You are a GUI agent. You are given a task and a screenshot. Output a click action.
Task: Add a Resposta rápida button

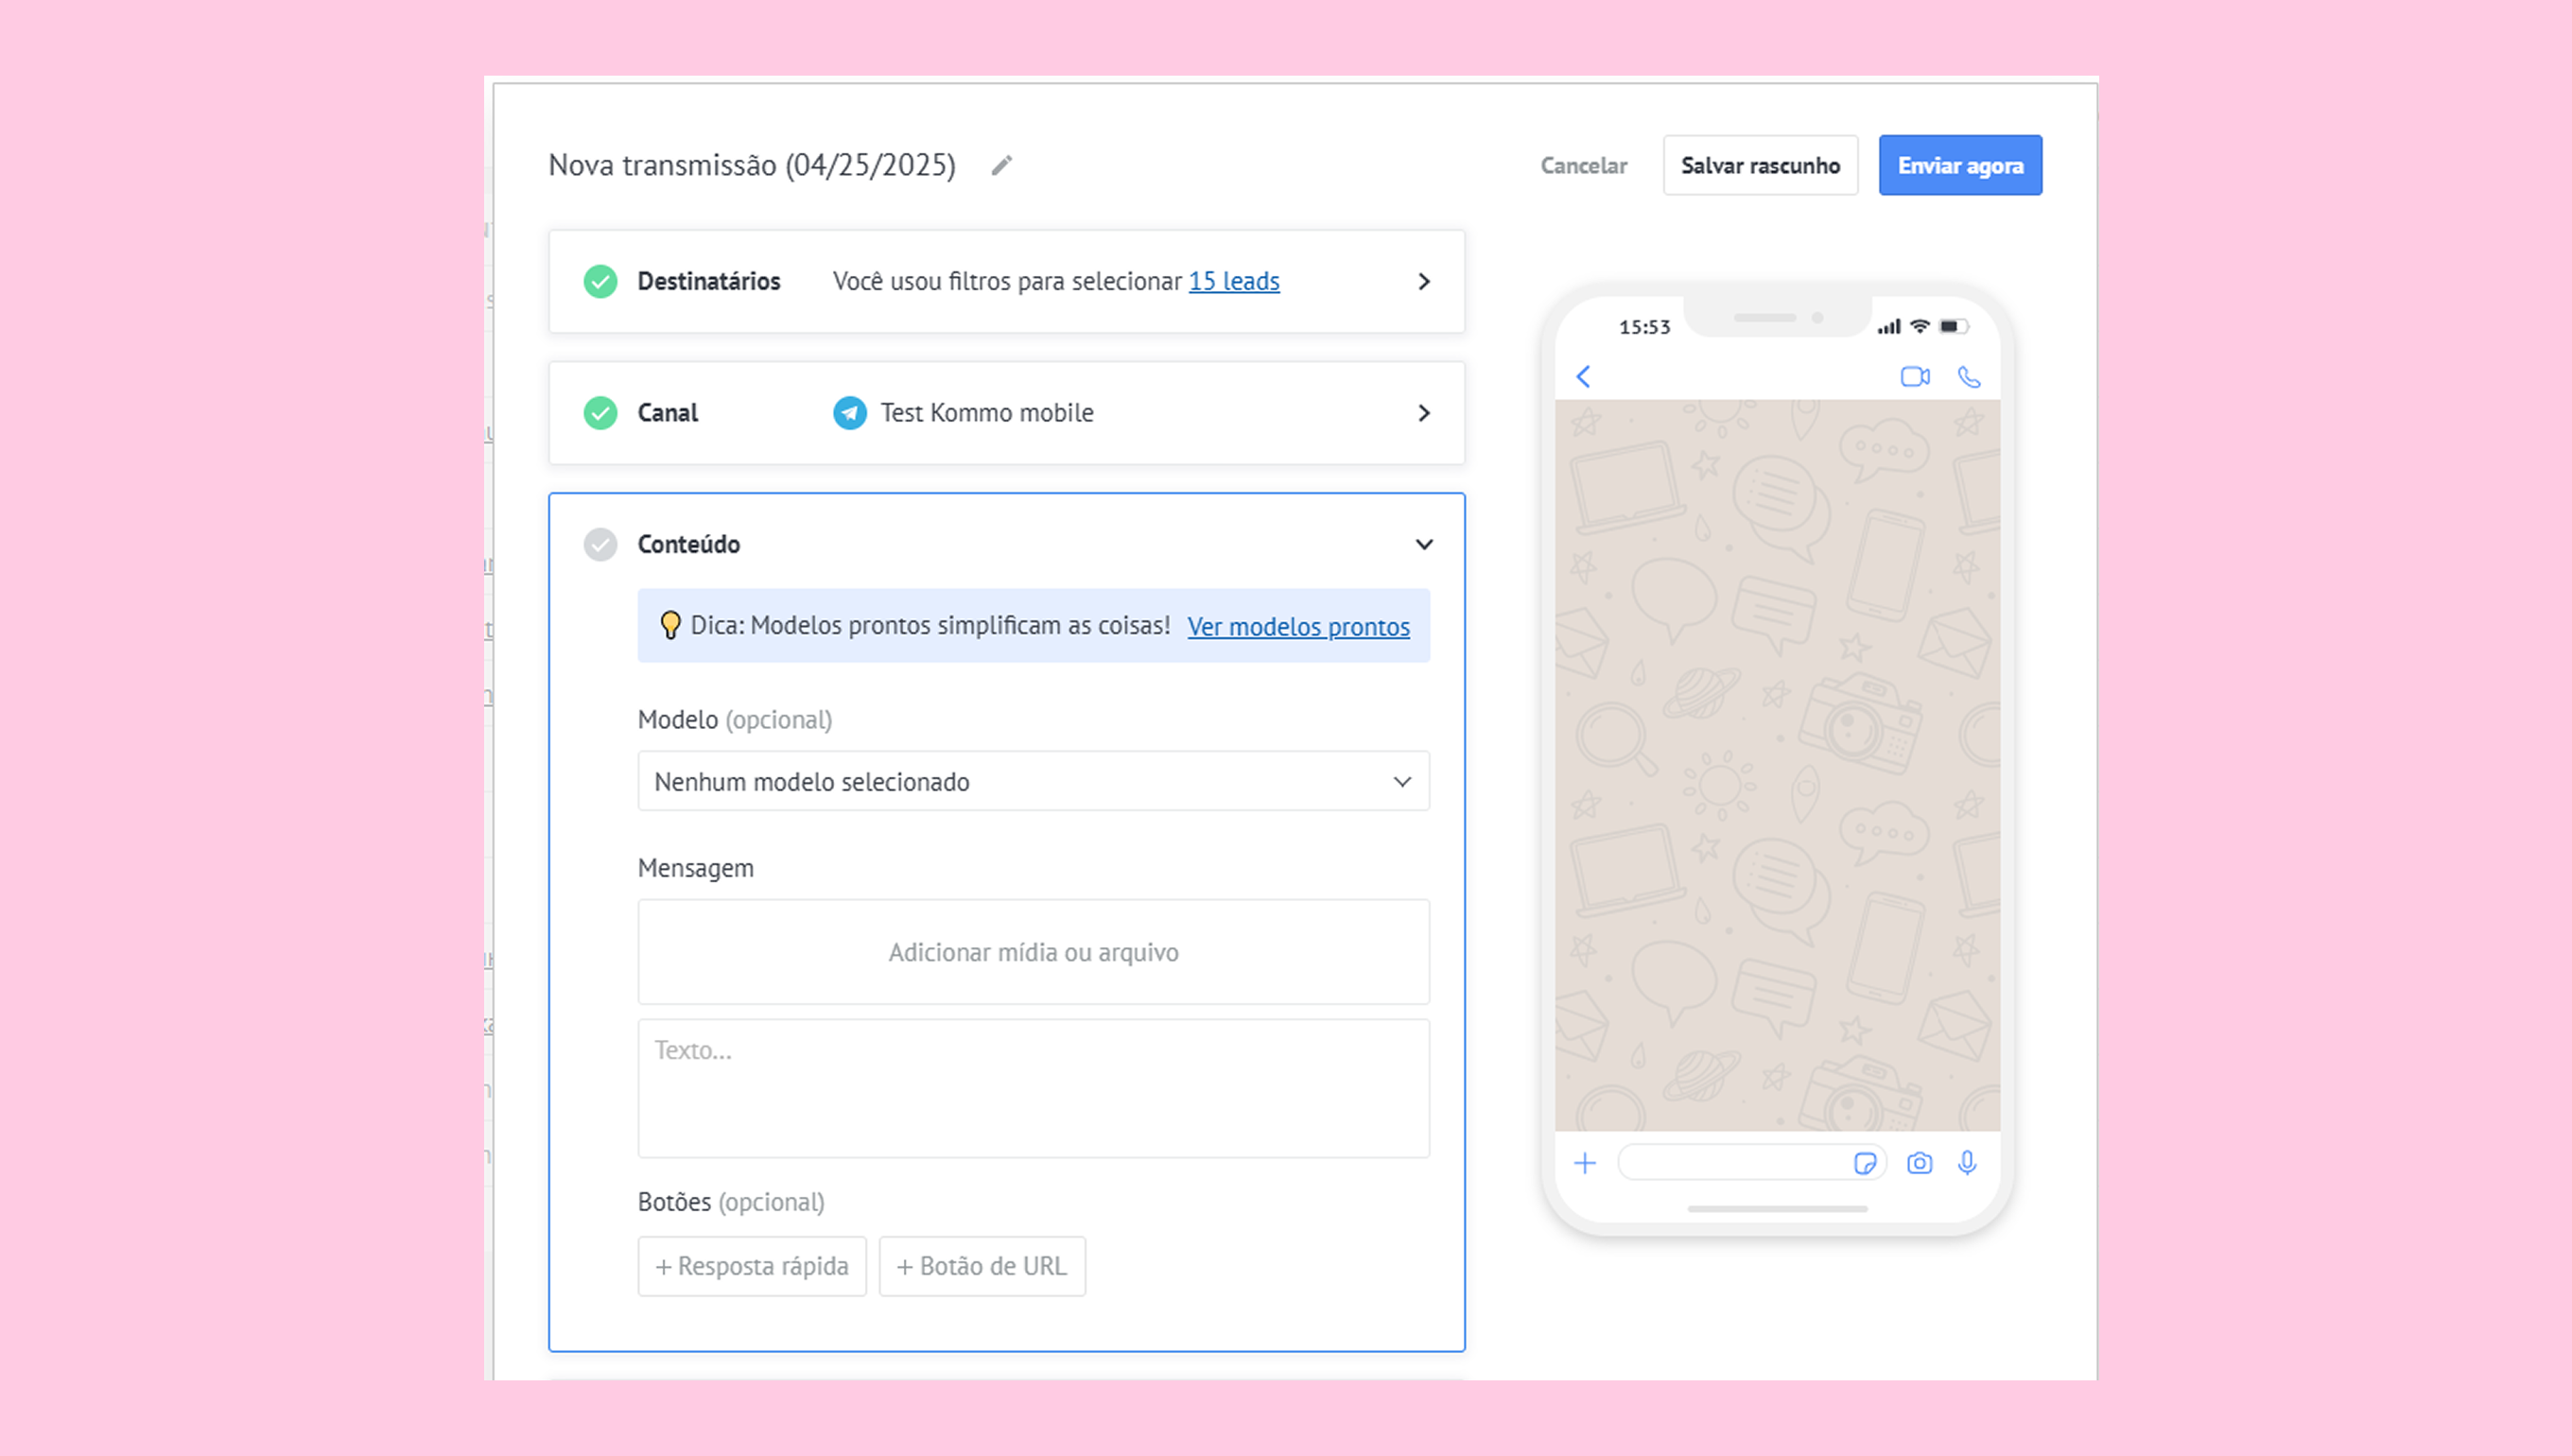click(752, 1267)
